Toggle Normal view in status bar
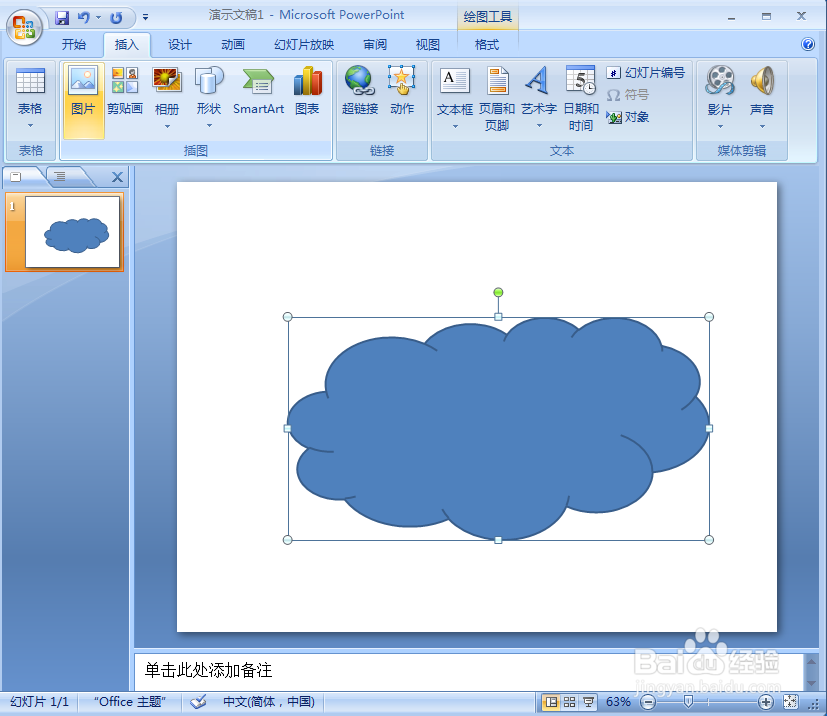Viewport: 827px width, 716px height. coord(551,702)
